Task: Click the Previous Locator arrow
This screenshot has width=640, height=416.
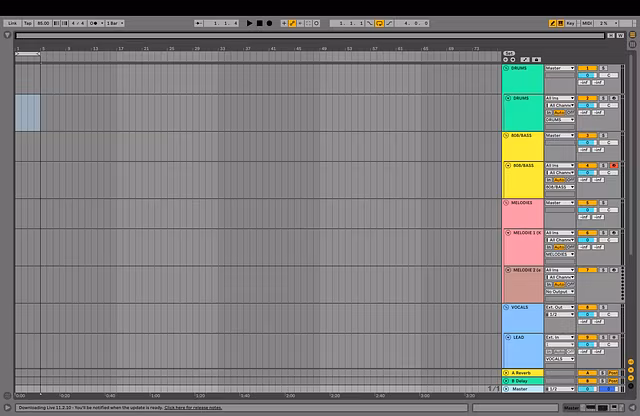Action: click(x=506, y=60)
